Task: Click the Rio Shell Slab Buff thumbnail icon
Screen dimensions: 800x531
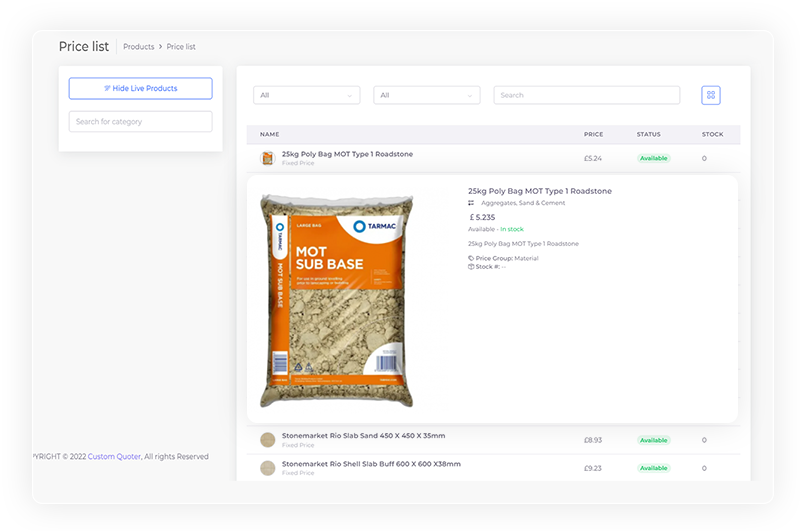Action: point(267,468)
